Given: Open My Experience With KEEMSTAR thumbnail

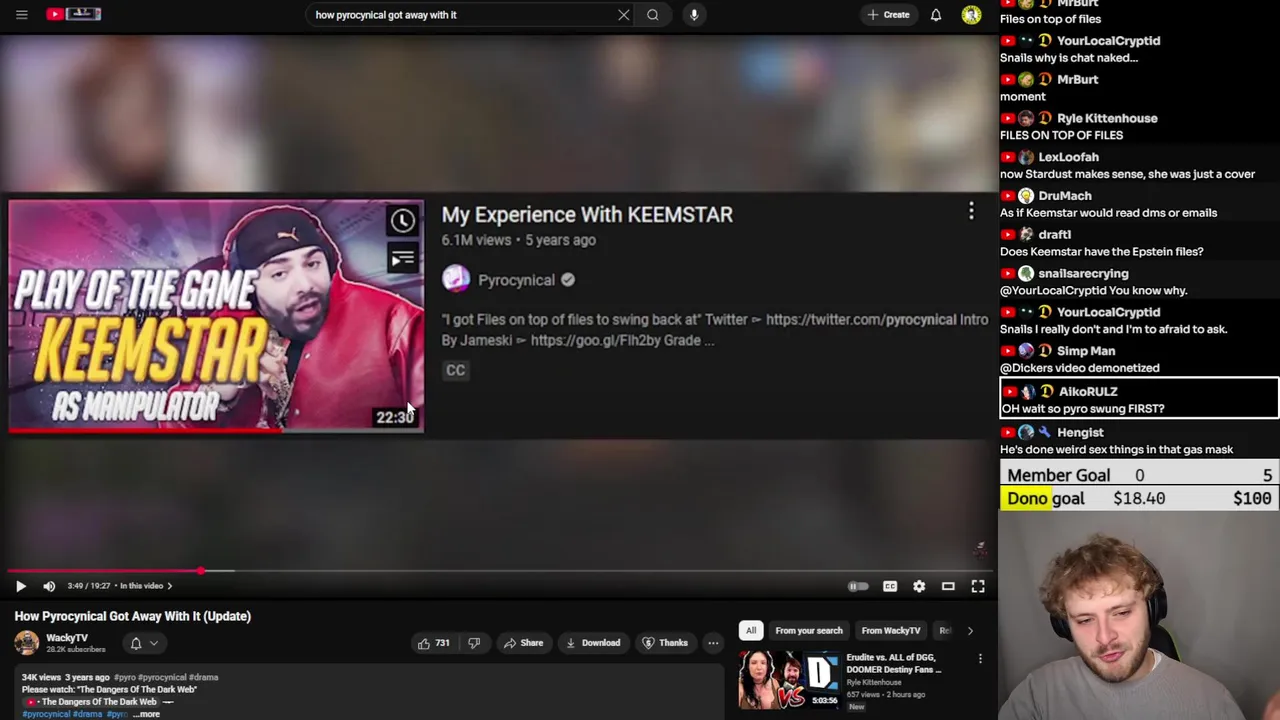Looking at the screenshot, I should [x=216, y=316].
